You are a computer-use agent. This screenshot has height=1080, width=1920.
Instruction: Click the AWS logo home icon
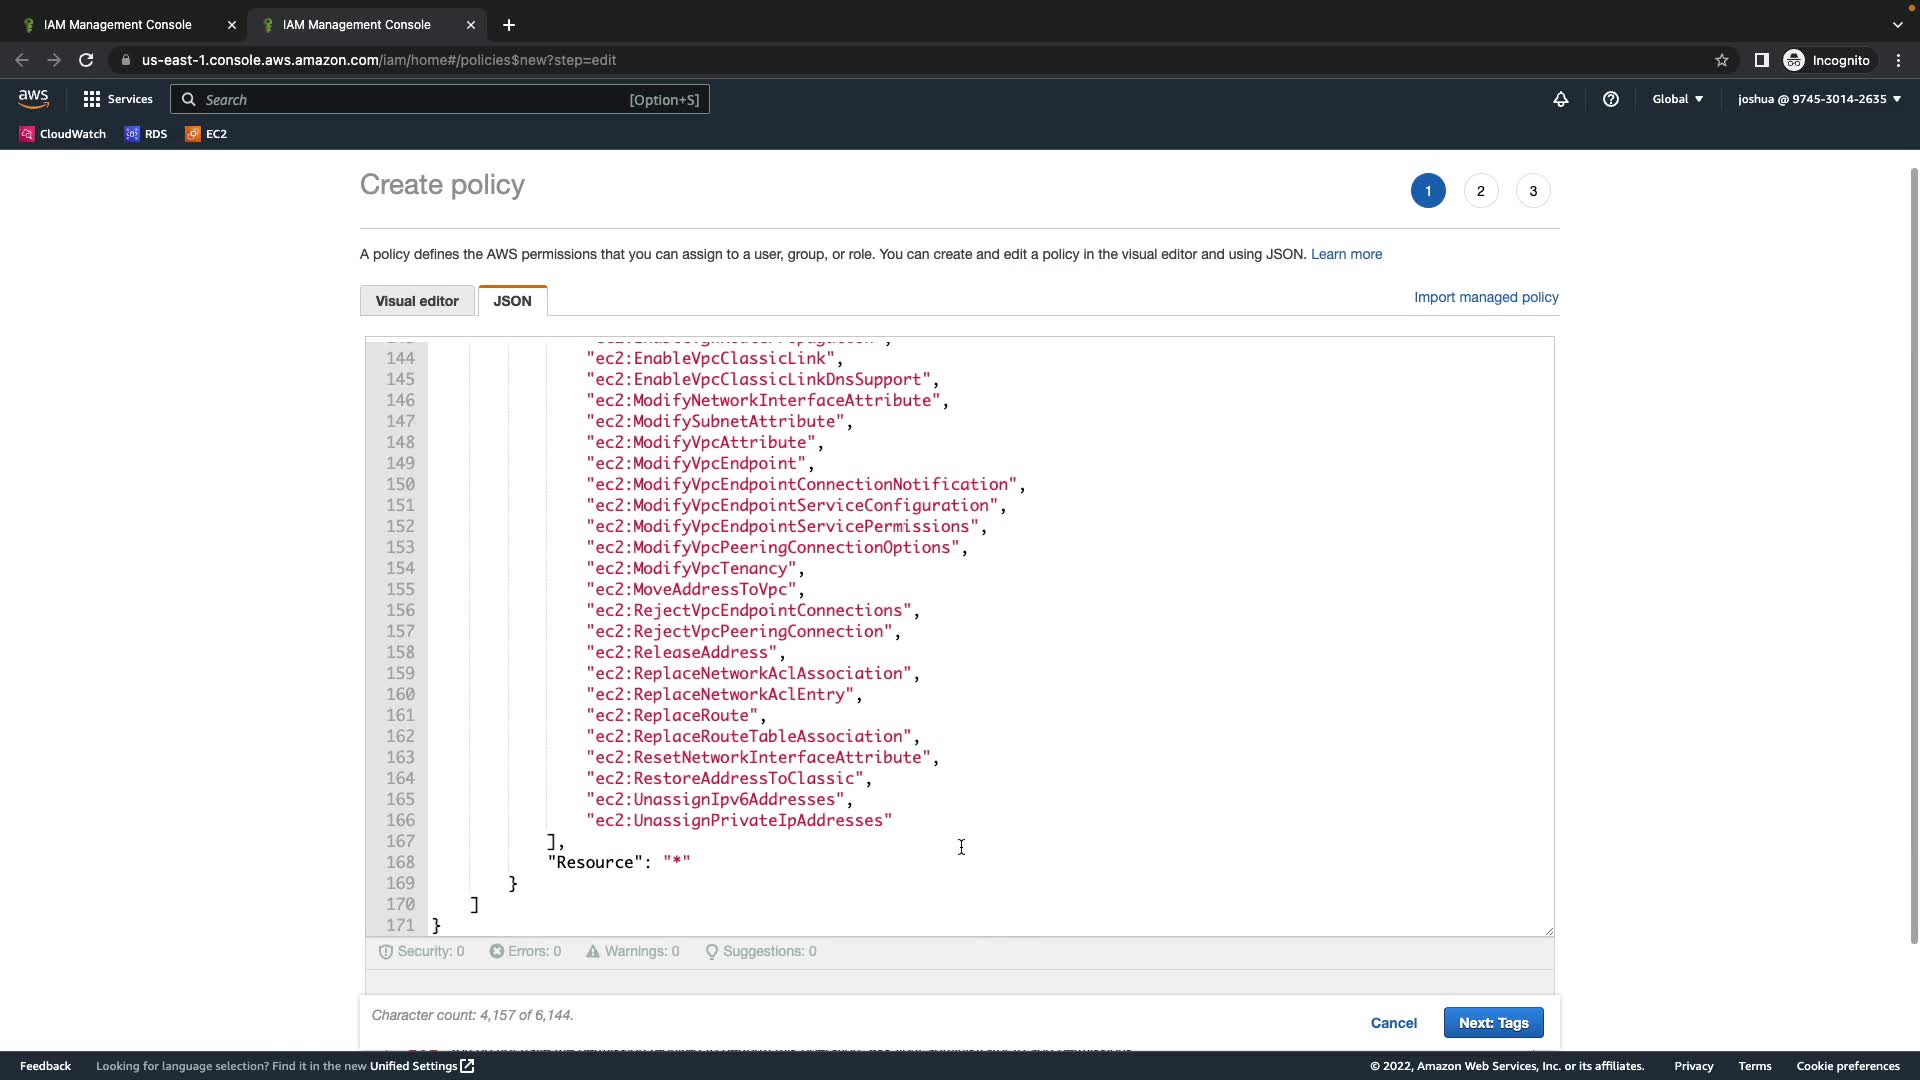tap(33, 98)
